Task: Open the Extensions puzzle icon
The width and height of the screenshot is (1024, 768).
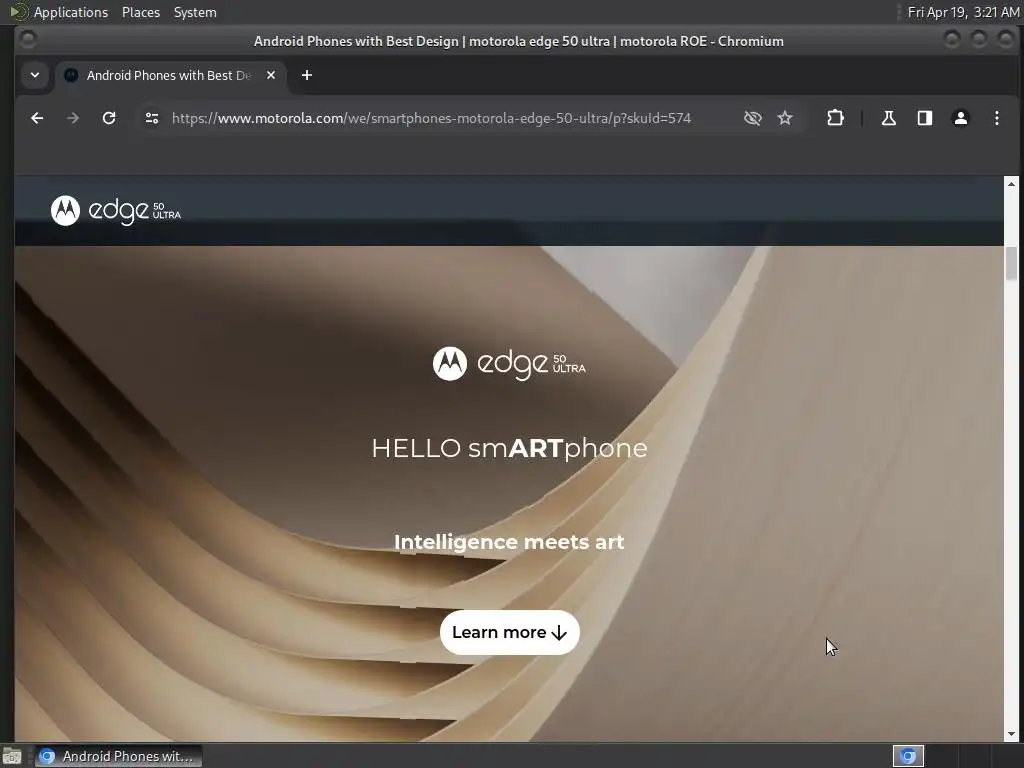Action: click(x=835, y=118)
